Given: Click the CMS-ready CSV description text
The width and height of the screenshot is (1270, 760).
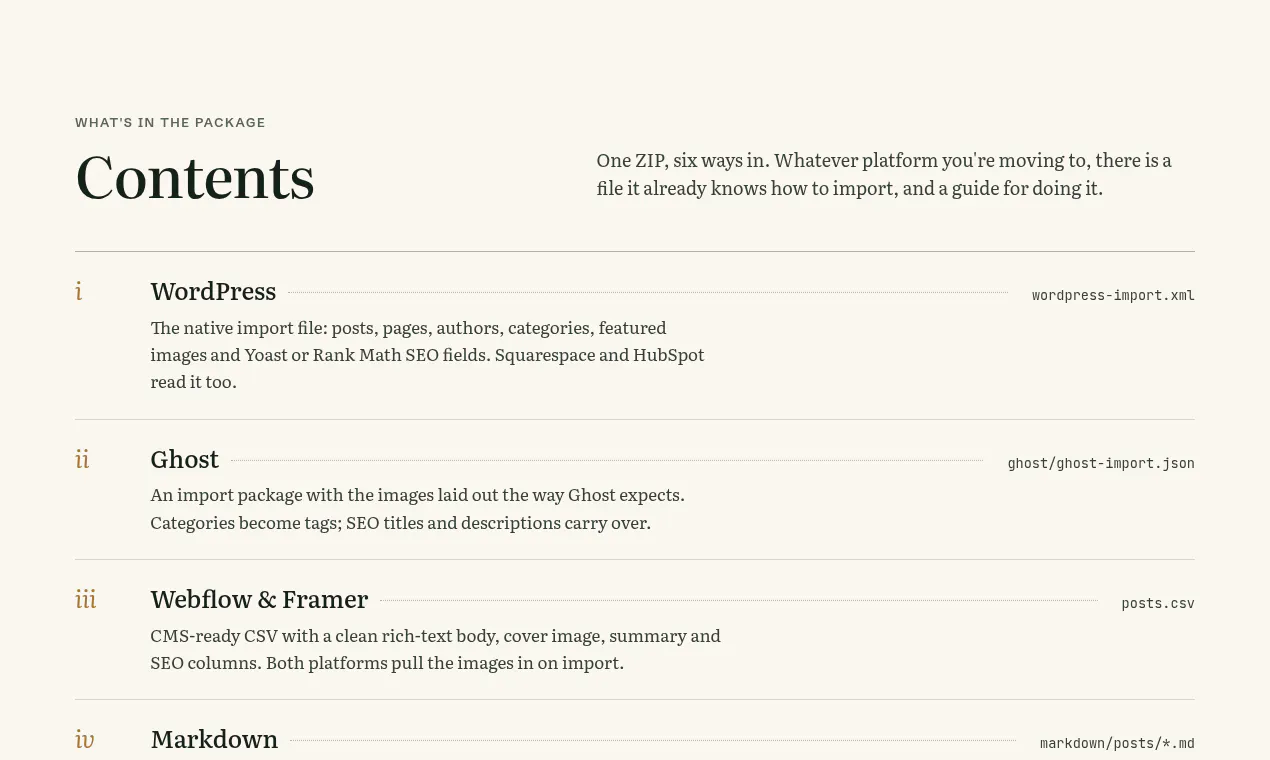Looking at the screenshot, I should click(436, 649).
